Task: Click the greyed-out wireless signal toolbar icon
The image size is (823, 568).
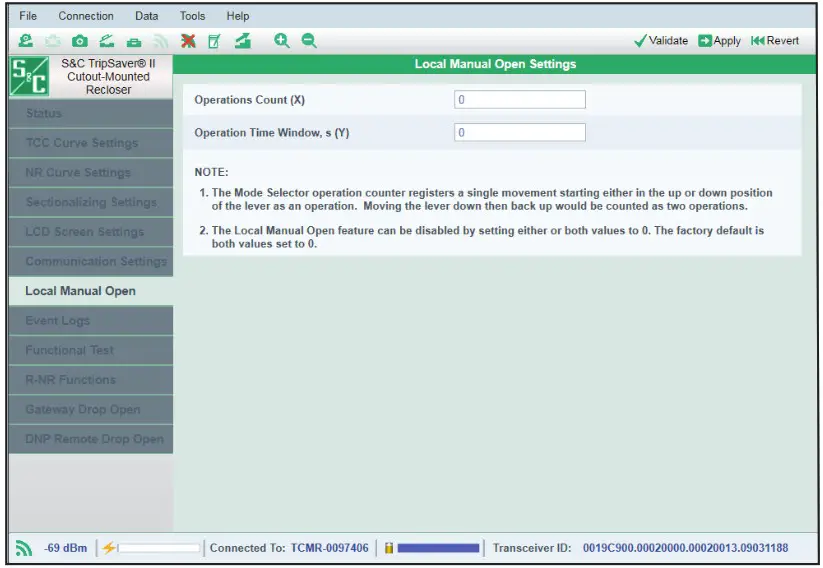Action: point(161,41)
